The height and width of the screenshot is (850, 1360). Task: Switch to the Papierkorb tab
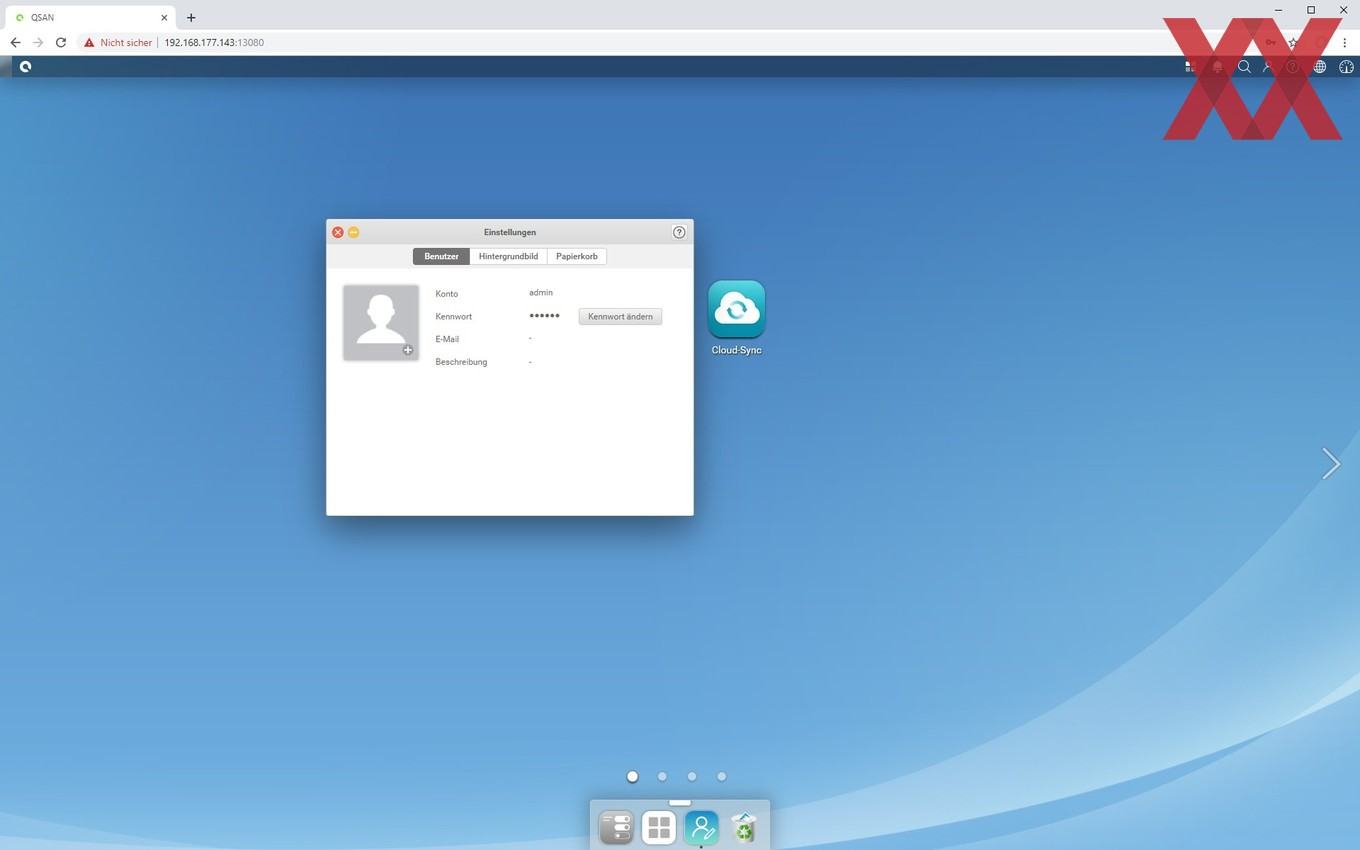point(577,256)
